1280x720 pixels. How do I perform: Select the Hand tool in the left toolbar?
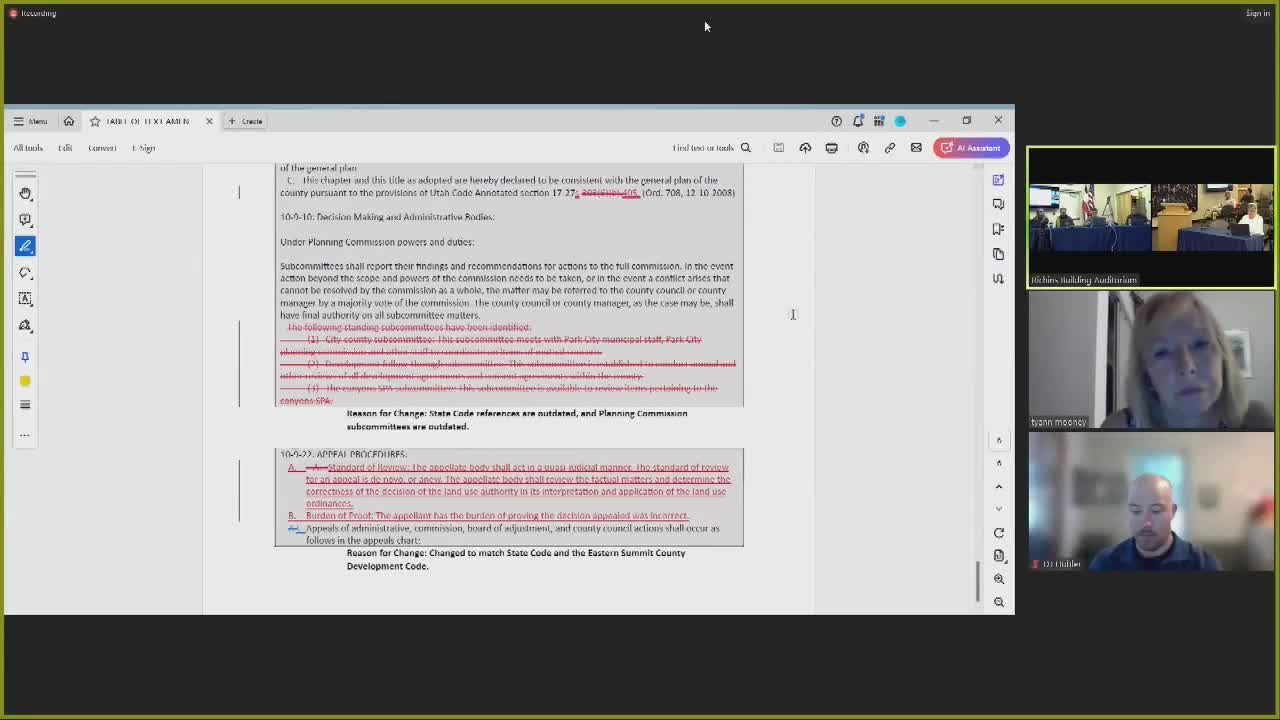pos(25,193)
